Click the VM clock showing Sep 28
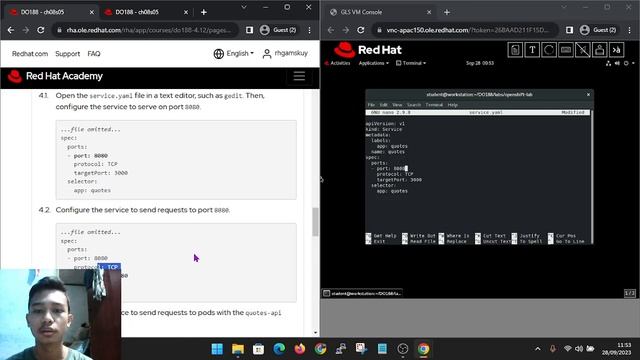Image resolution: width=640 pixels, height=360 pixels. pyautogui.click(x=480, y=63)
